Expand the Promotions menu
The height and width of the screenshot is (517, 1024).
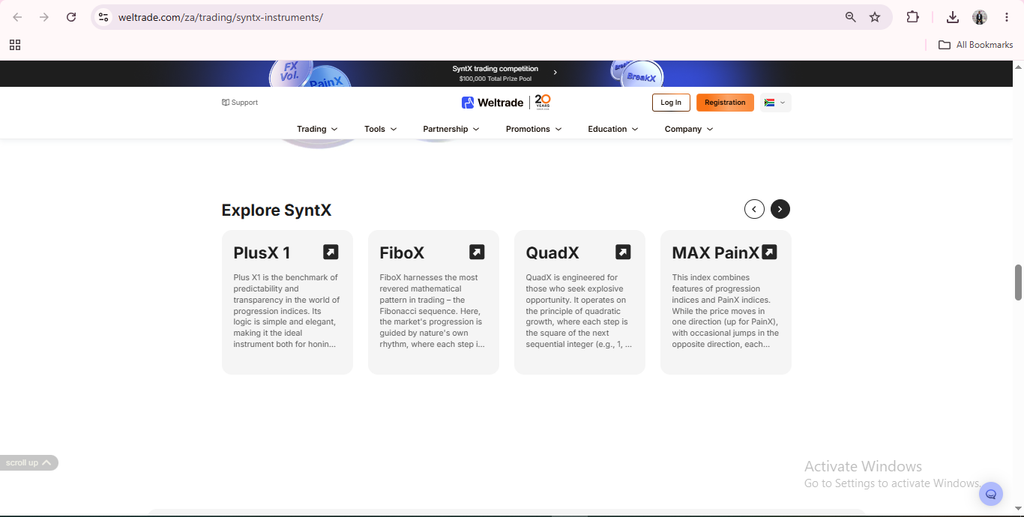pos(534,129)
